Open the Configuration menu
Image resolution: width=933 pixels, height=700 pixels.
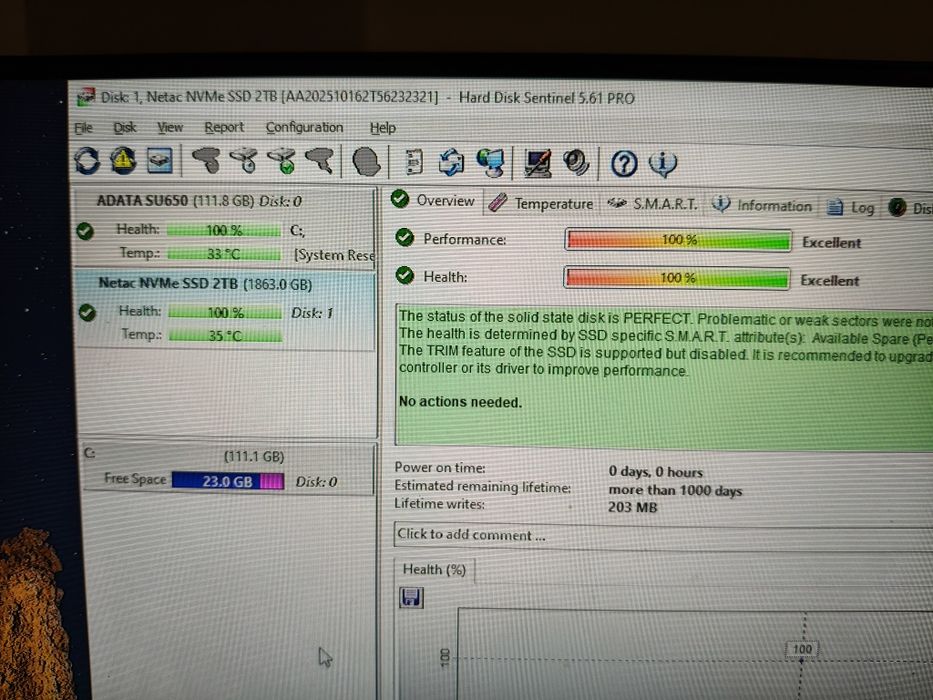coord(305,127)
